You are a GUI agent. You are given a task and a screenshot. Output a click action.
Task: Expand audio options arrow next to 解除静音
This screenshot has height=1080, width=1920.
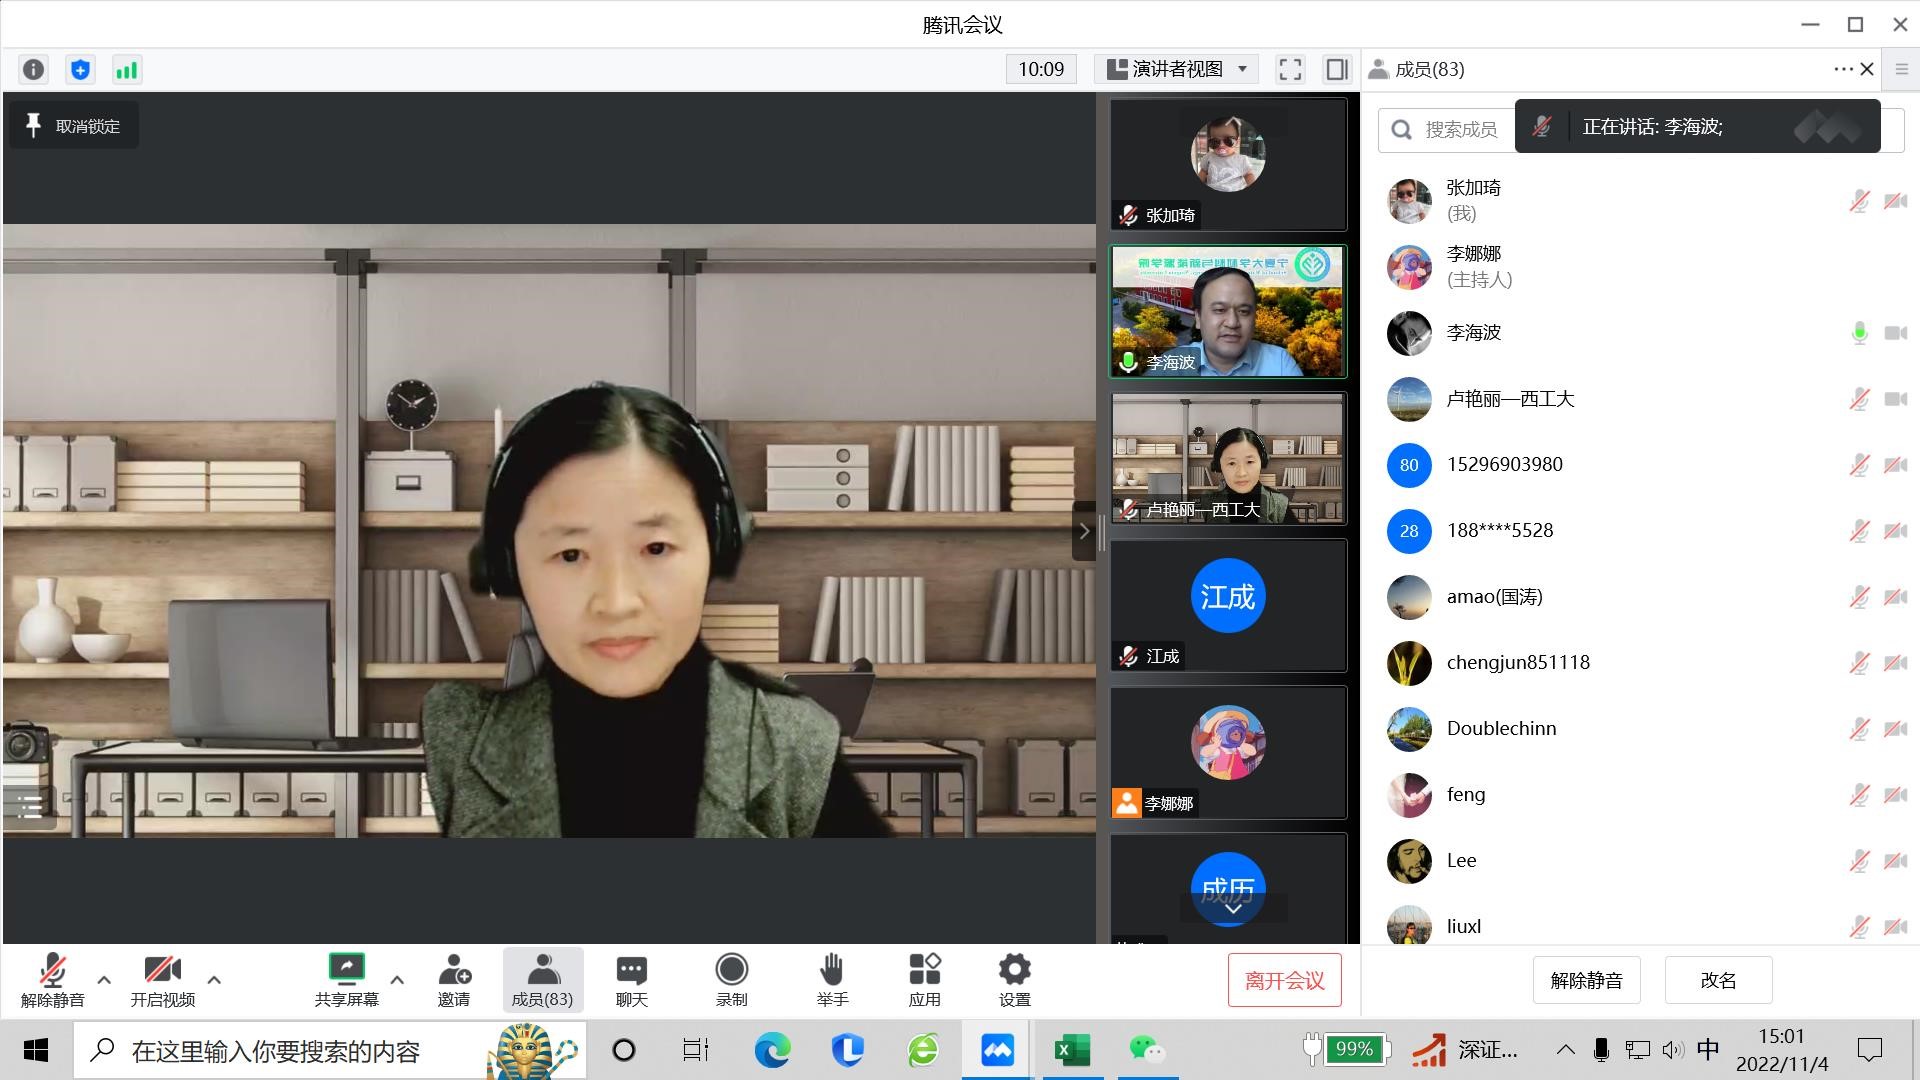coord(104,979)
